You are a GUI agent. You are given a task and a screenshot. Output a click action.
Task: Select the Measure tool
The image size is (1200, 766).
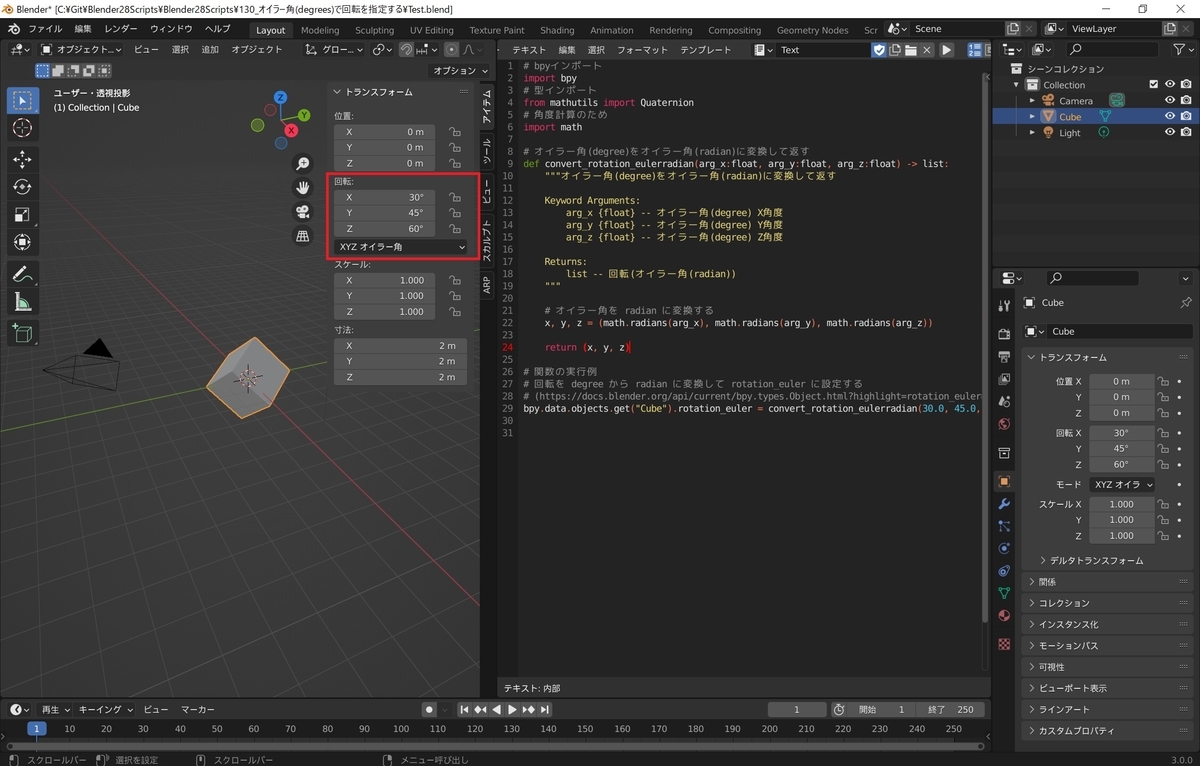[x=22, y=301]
